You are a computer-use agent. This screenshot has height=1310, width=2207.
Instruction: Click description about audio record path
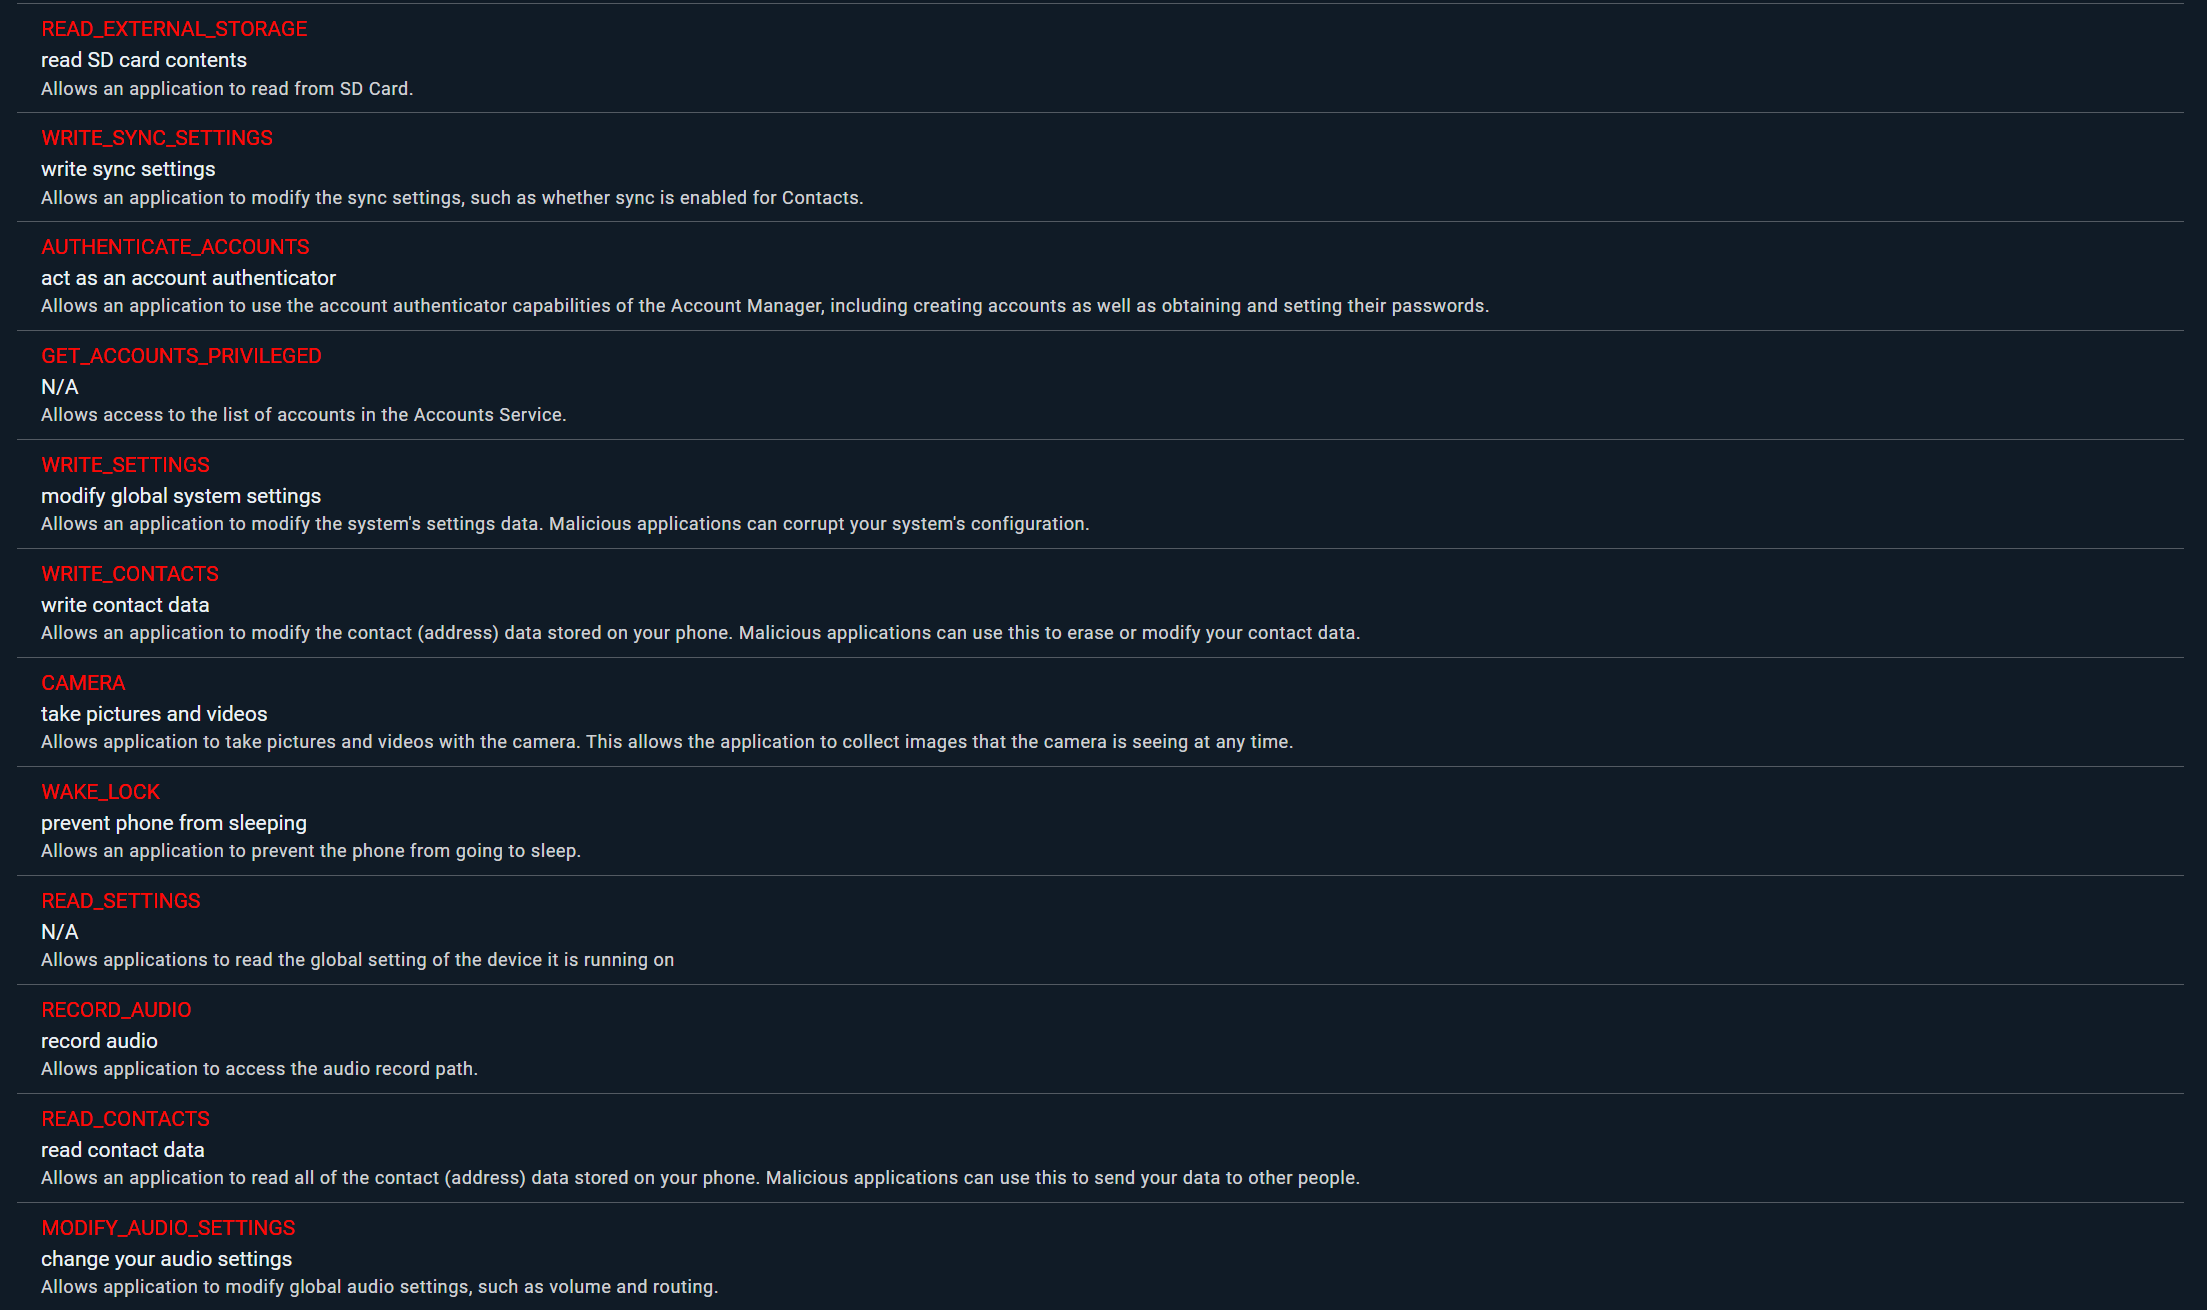coord(259,1069)
